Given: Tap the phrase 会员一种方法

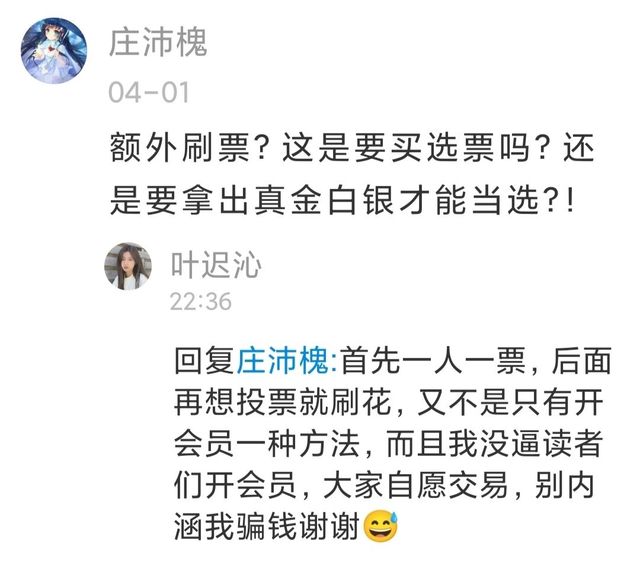Looking at the screenshot, I should coord(267,444).
